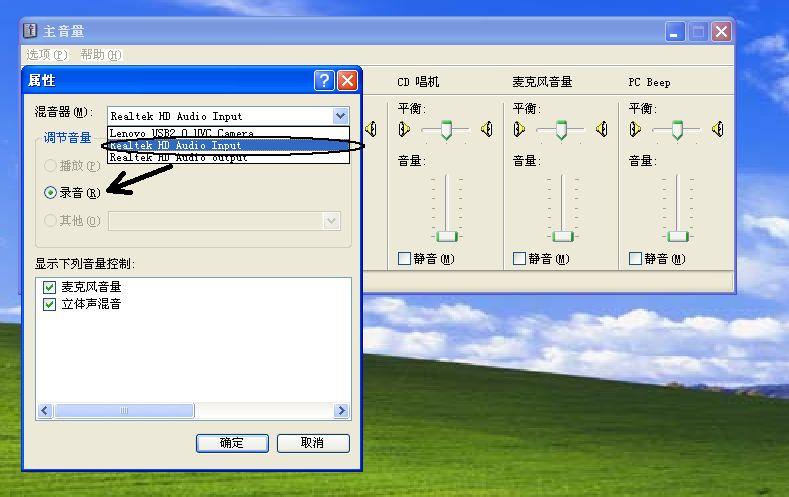
Task: Click the 调节音量 group label
Action: [67, 138]
